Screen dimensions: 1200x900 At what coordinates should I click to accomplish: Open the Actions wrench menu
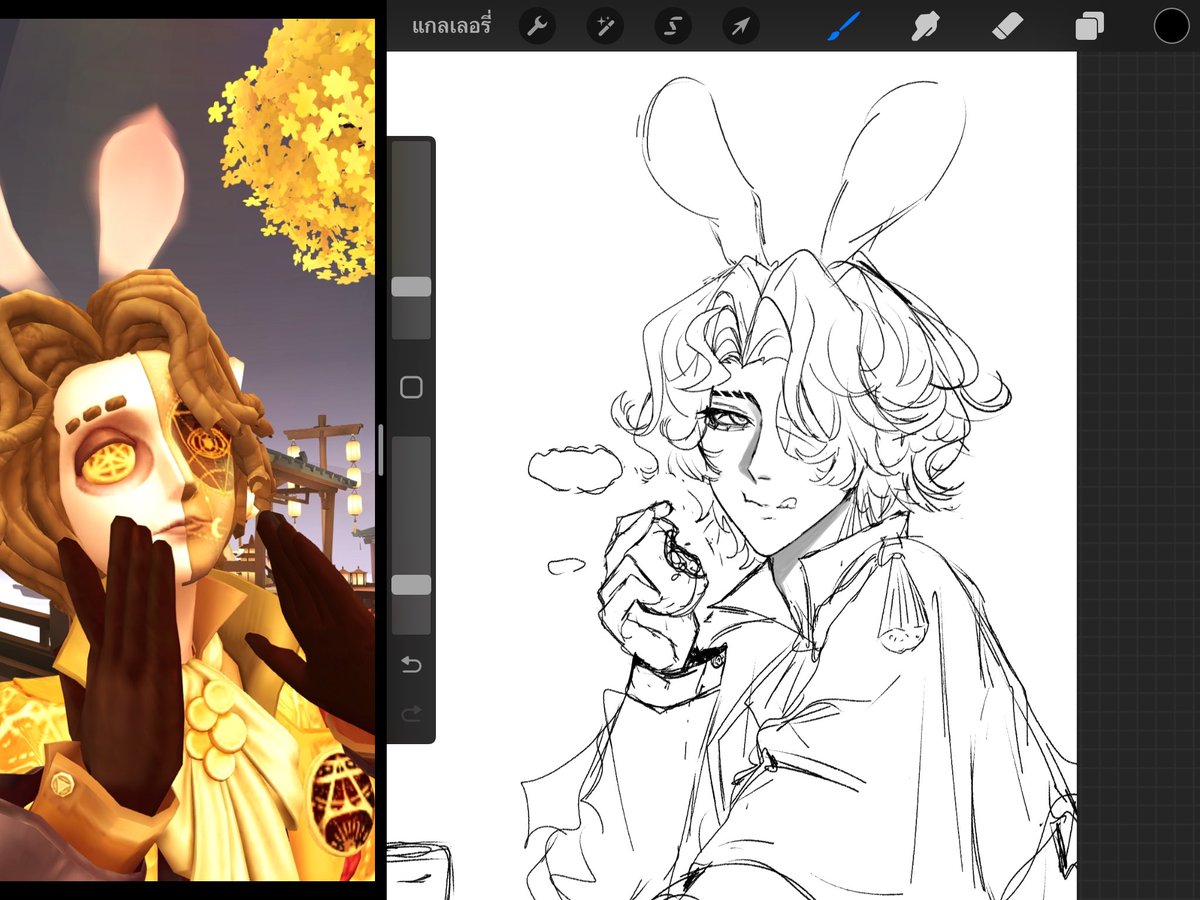click(x=537, y=27)
